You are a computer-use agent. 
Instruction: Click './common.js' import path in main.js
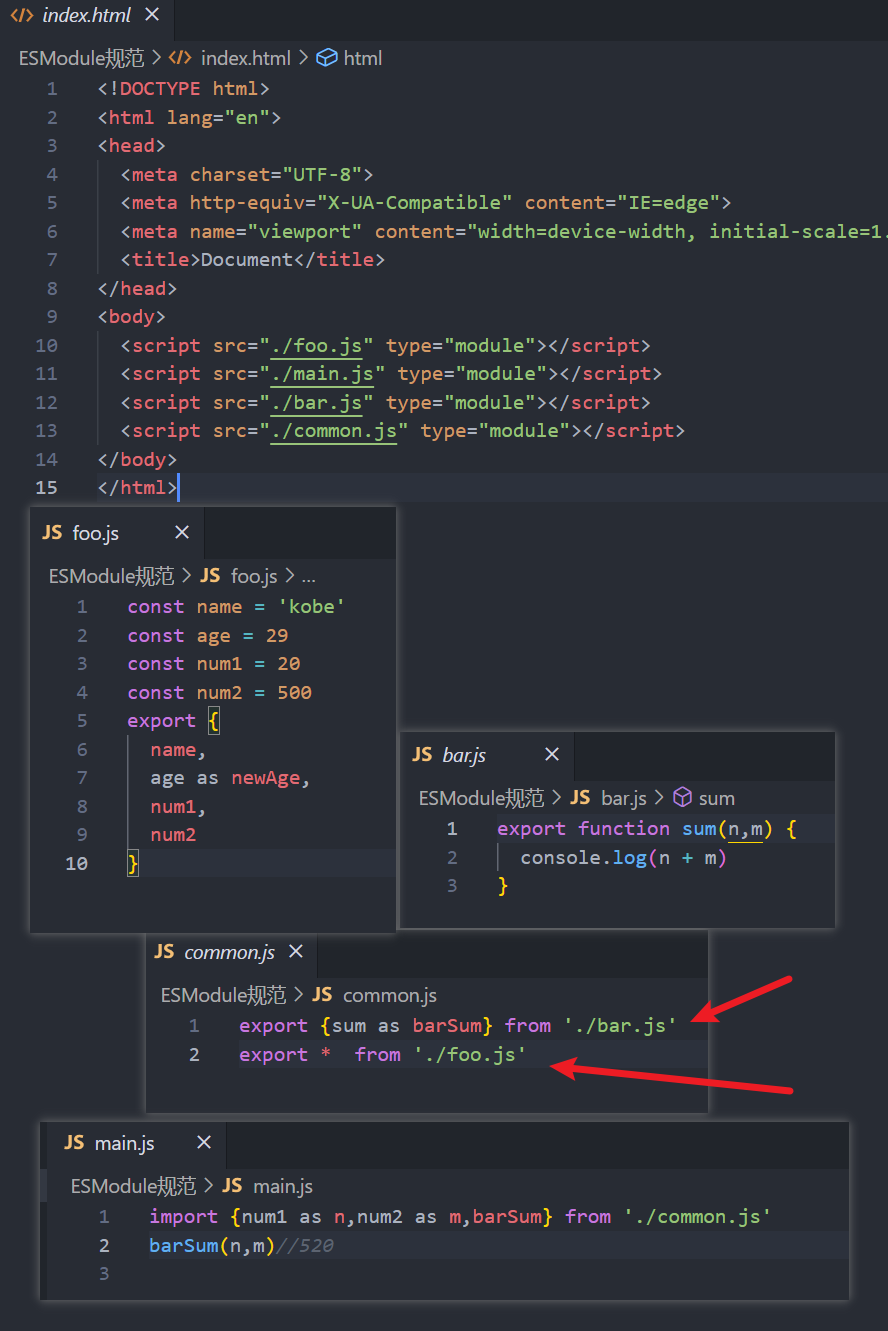pyautogui.click(x=697, y=1217)
